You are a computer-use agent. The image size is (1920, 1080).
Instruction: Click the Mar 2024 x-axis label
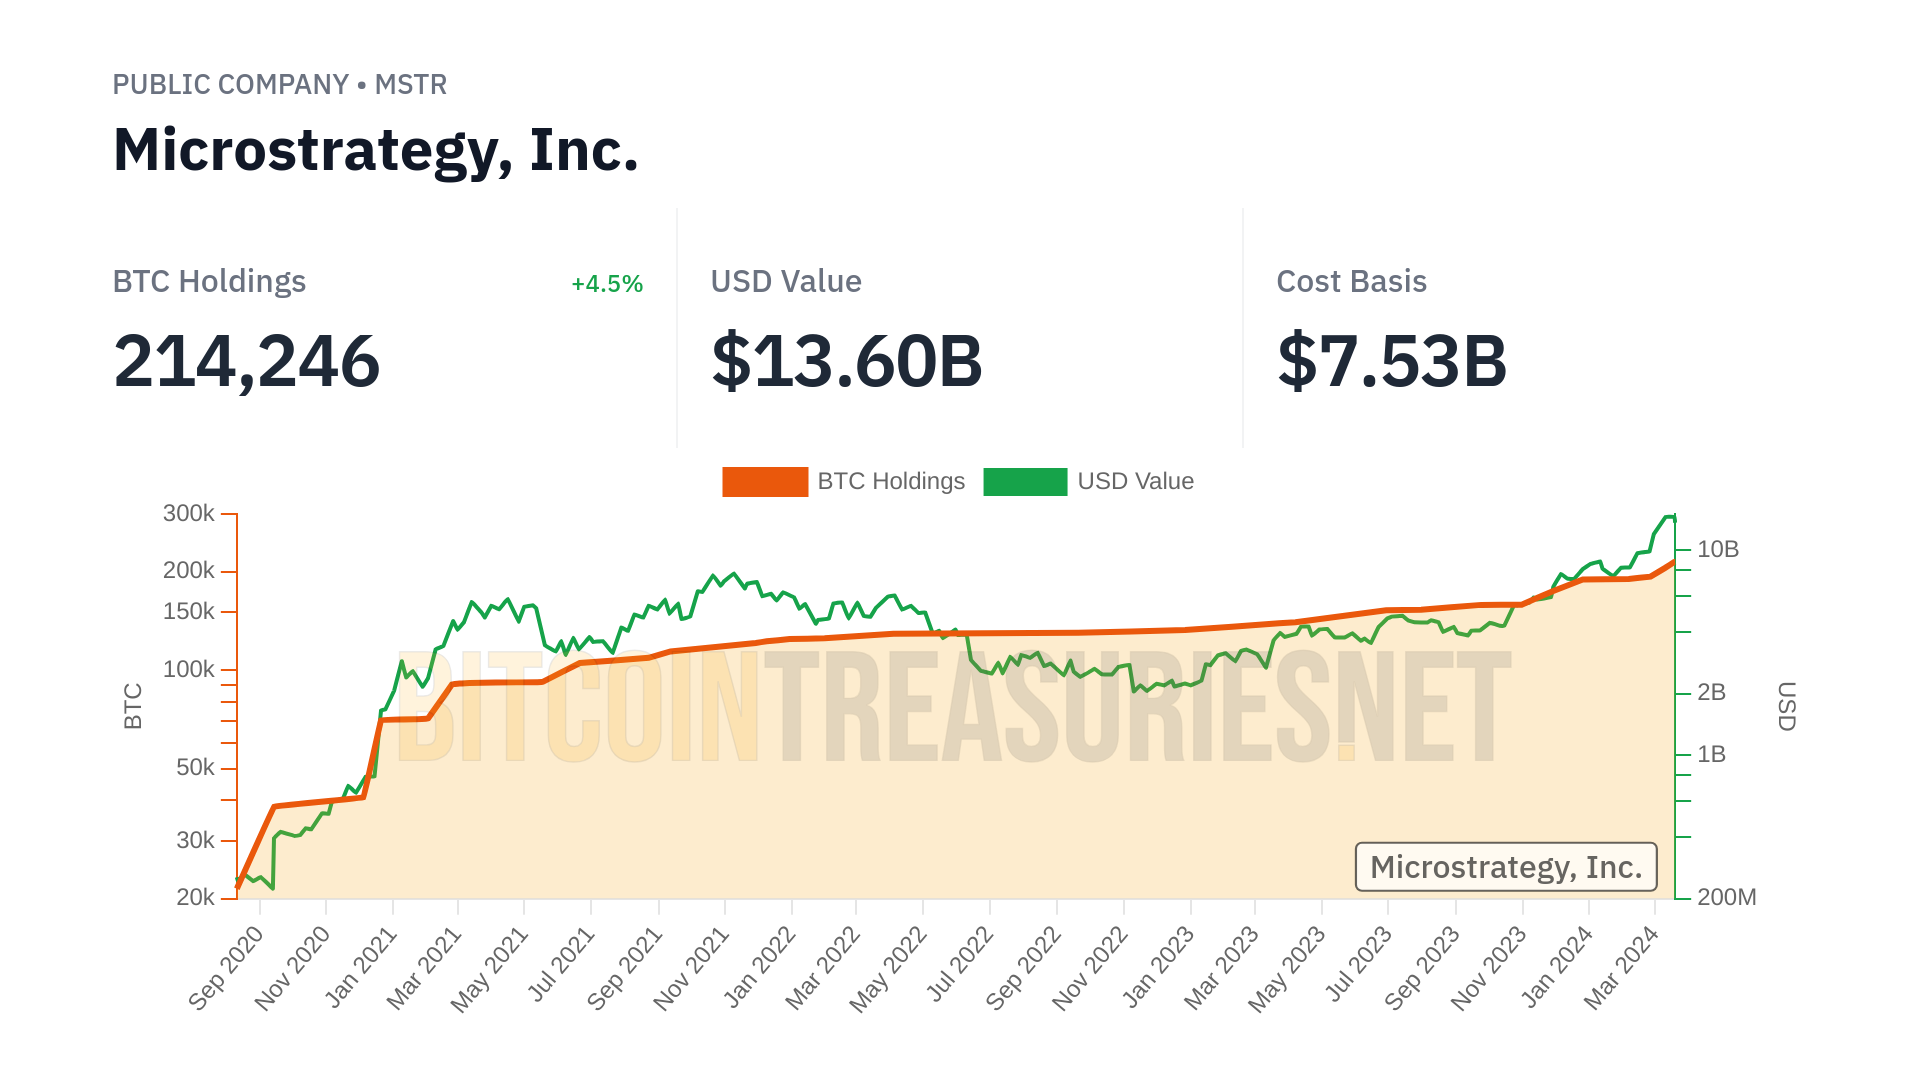1622,968
